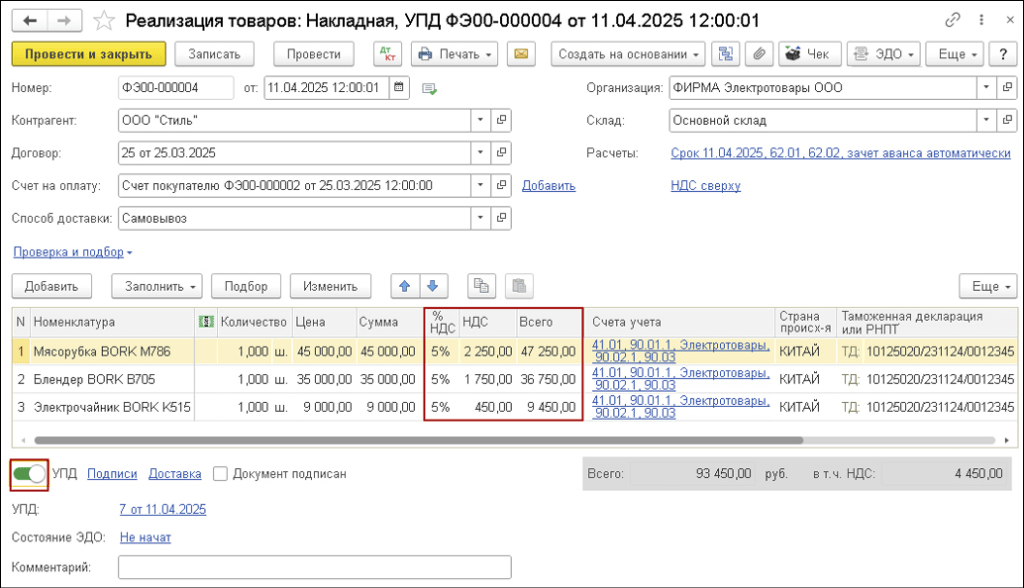Open the calendar picker in date field
The height and width of the screenshot is (588, 1024).
400,88
